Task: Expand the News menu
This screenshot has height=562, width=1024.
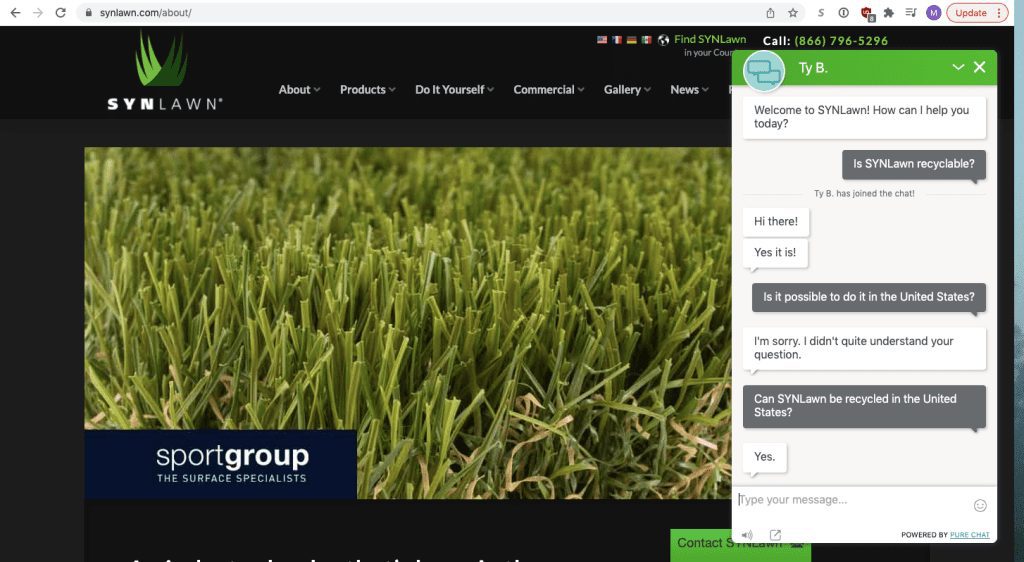Action: 689,89
